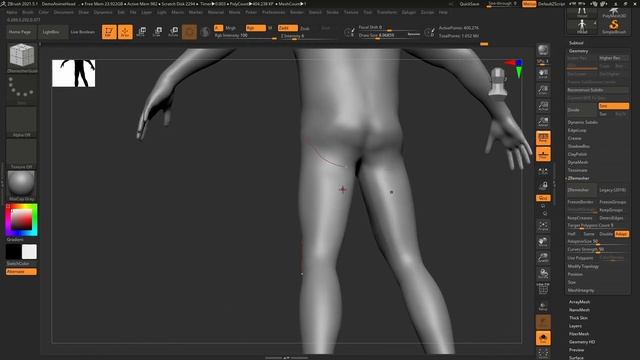Open the stroke type dots selector
The height and width of the screenshot is (360, 640).
click(21, 88)
